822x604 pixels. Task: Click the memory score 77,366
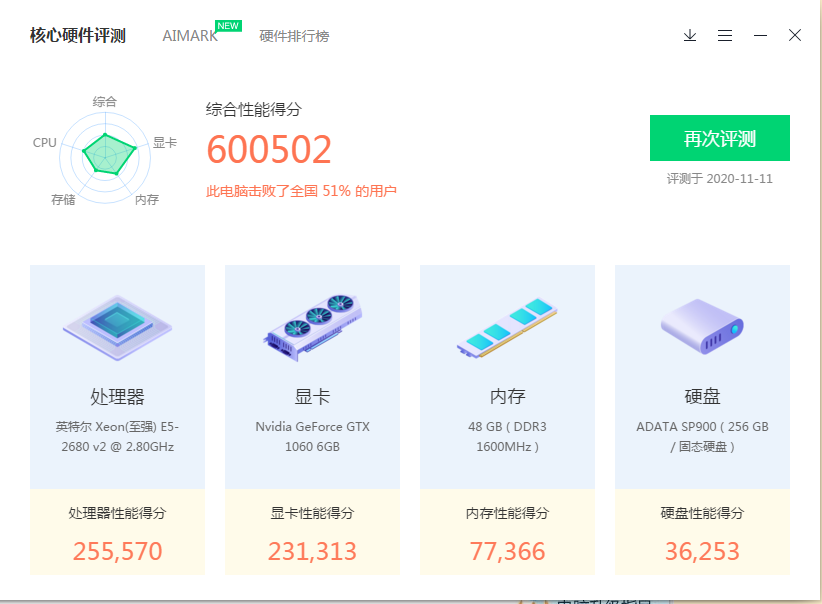[507, 552]
